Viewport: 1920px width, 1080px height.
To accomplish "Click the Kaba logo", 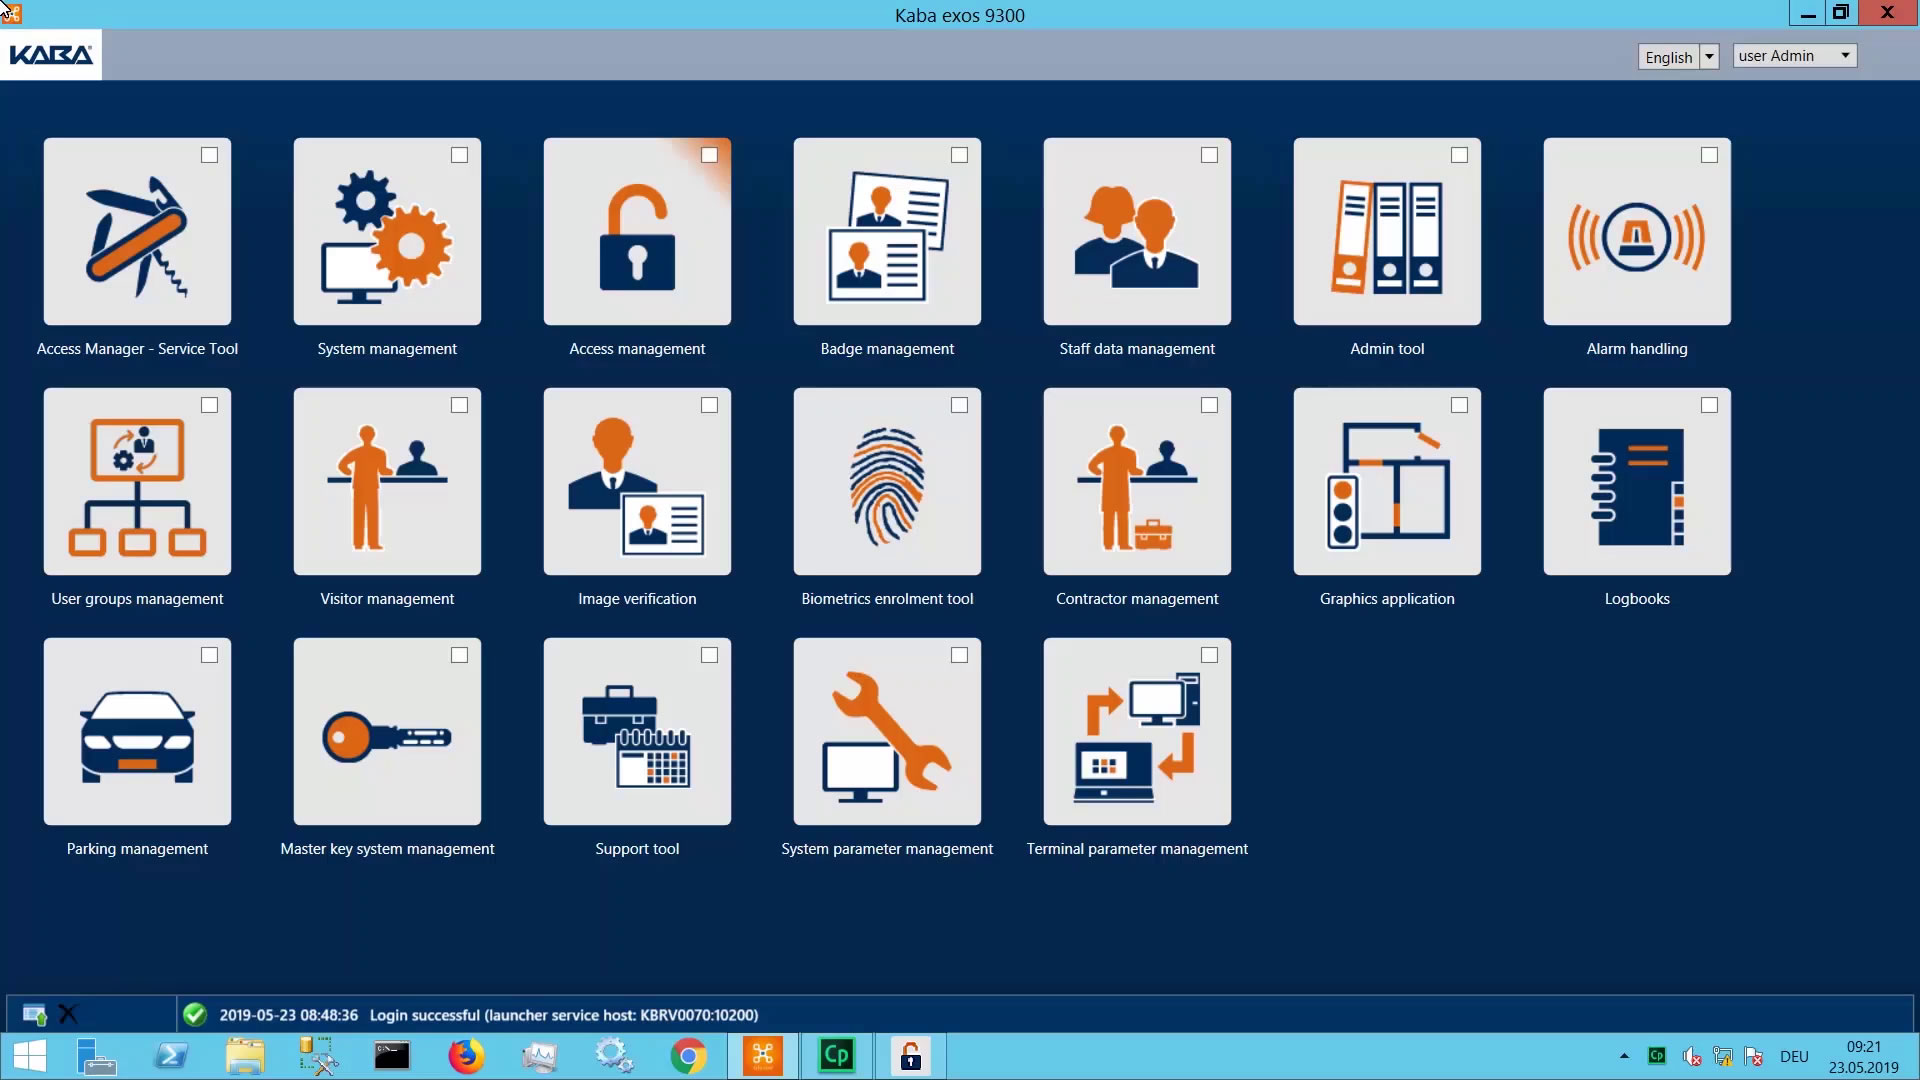I will [x=51, y=55].
